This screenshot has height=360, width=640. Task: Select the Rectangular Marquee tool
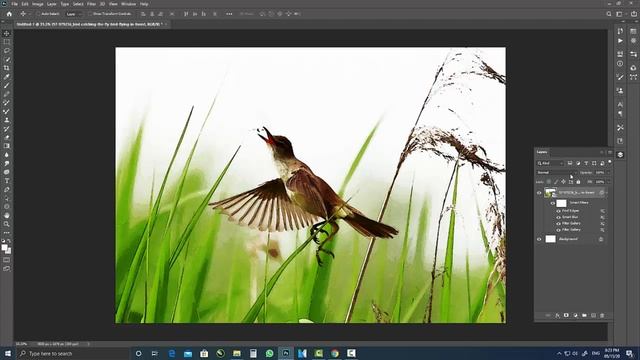pos(7,42)
